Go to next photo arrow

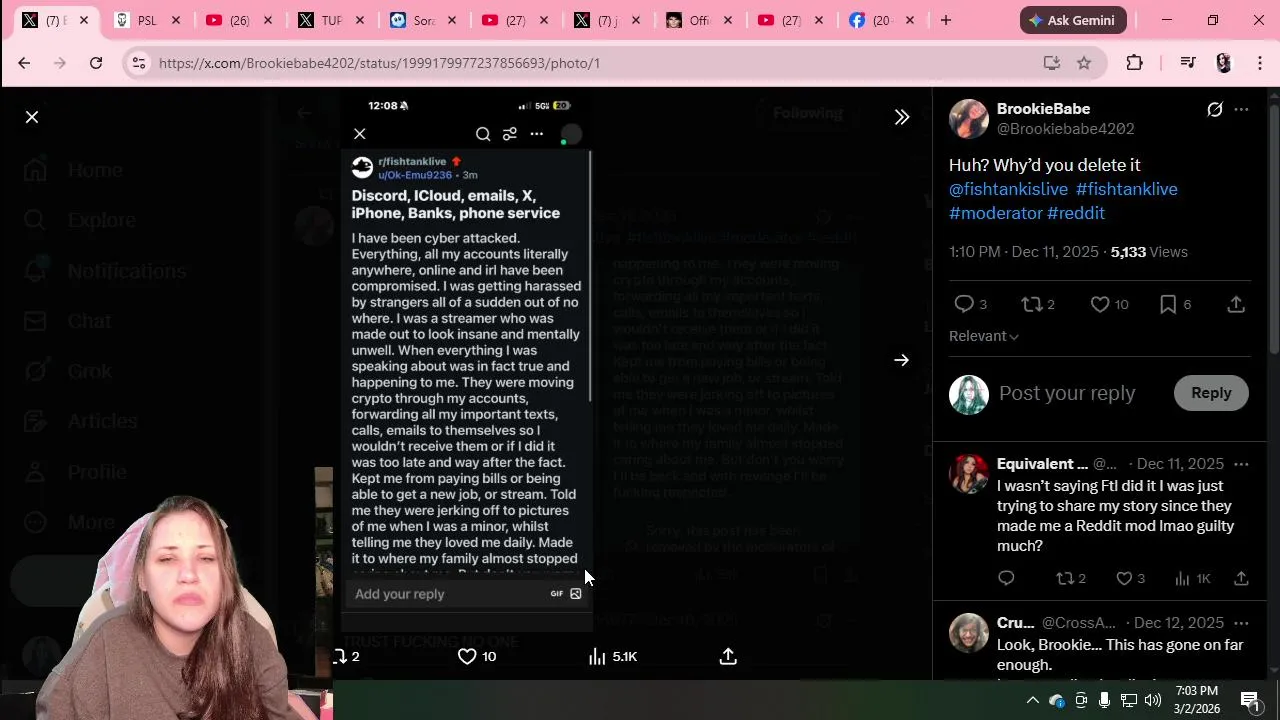click(x=901, y=360)
